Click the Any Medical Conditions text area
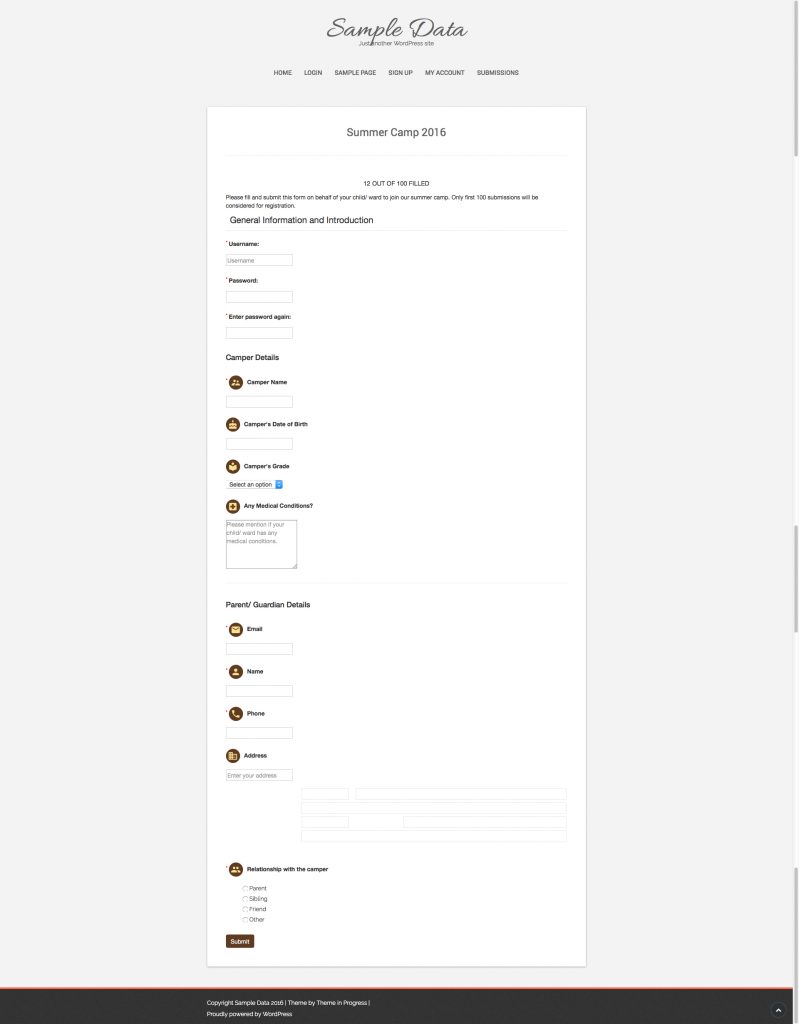799x1024 pixels. pyautogui.click(x=261, y=544)
